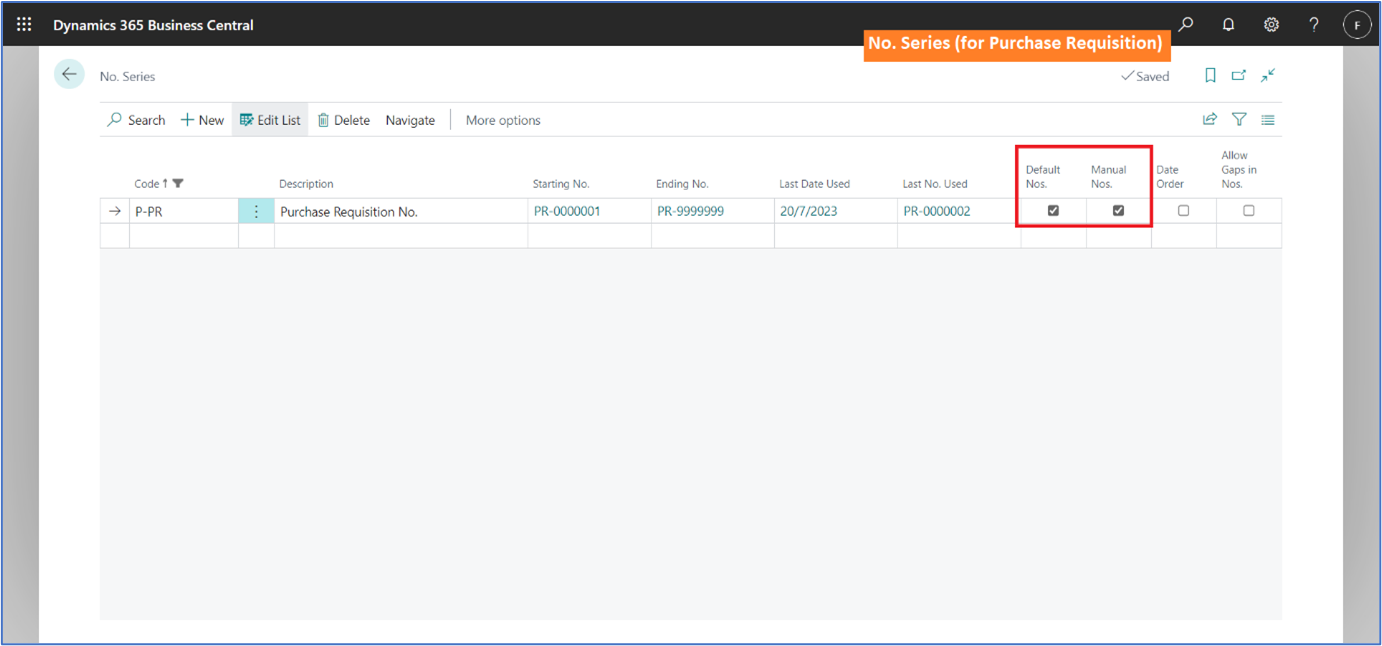This screenshot has width=1382, height=646.
Task: Click Dynamics 365 Business Central title
Action: click(153, 25)
